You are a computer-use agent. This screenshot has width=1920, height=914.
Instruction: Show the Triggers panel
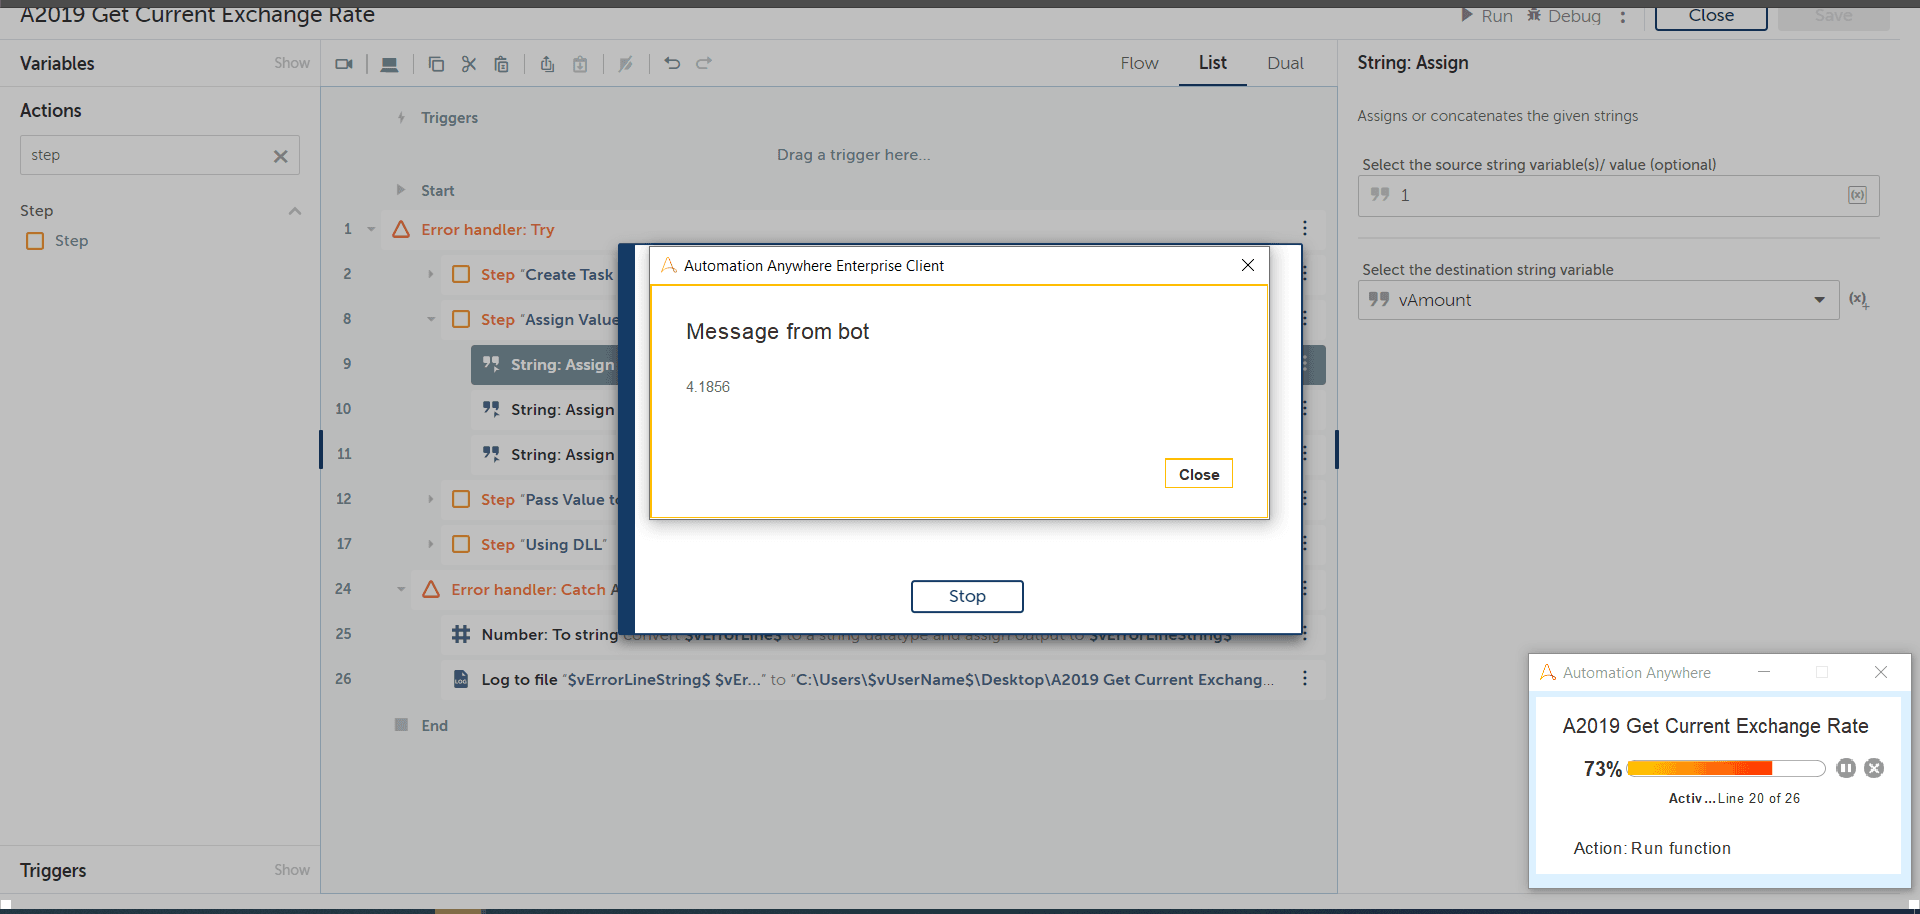tap(292, 870)
